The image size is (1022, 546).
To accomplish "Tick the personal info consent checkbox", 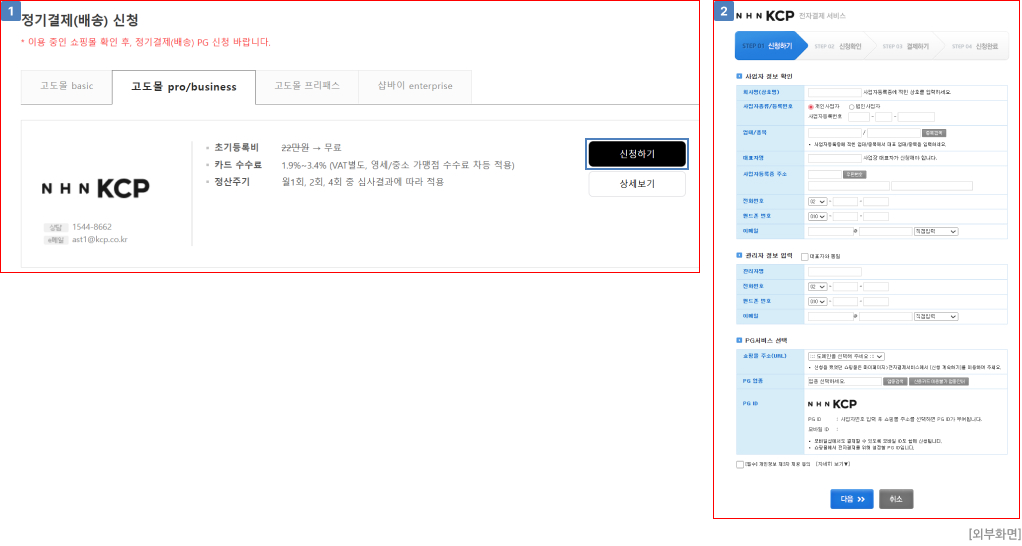I will click(x=740, y=464).
